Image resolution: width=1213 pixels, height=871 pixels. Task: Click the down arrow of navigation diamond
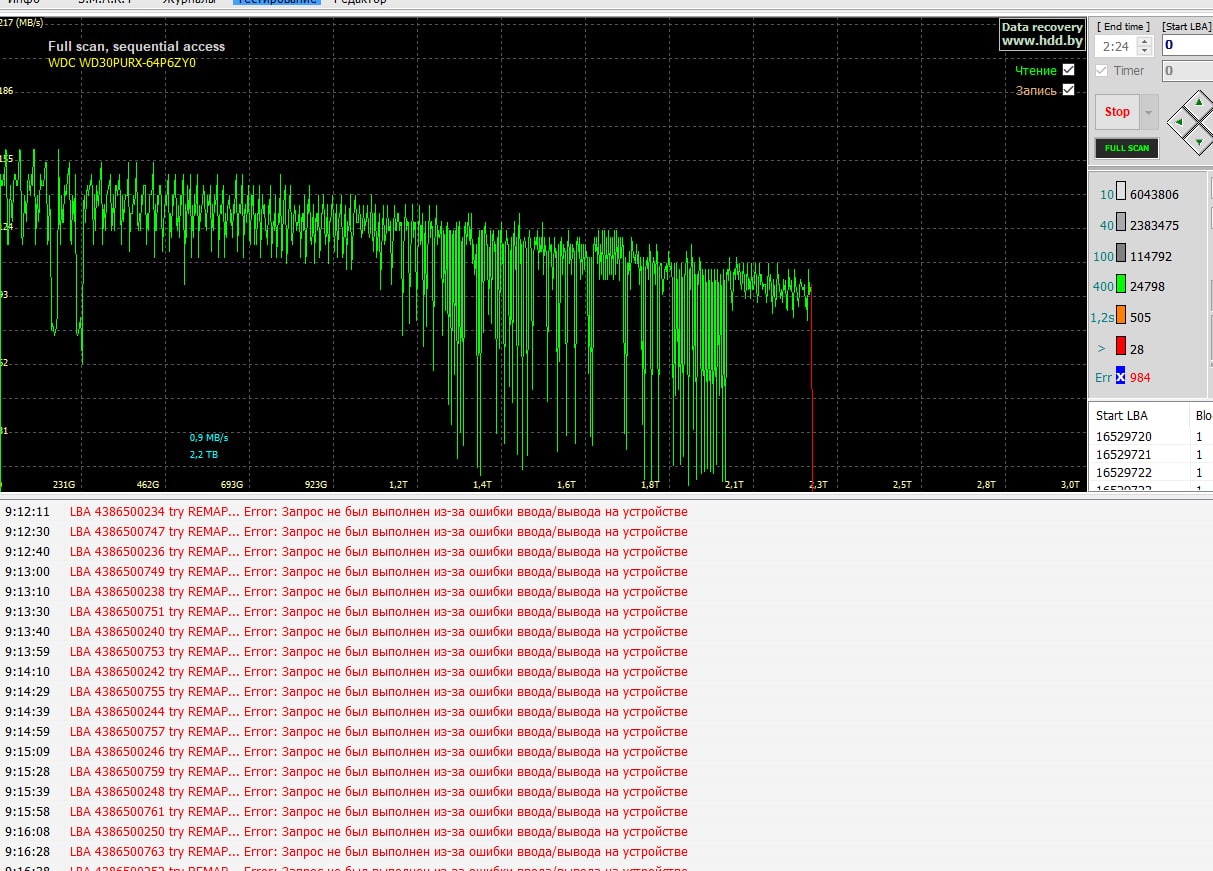(1199, 142)
